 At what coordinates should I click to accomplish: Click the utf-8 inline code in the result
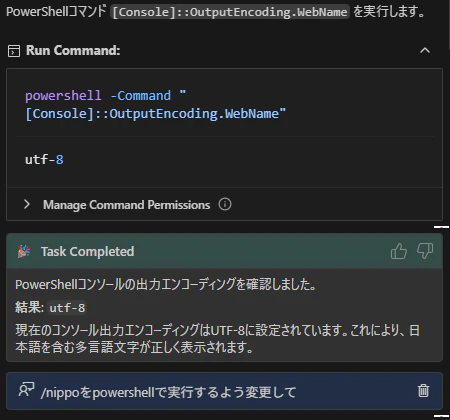(67, 308)
